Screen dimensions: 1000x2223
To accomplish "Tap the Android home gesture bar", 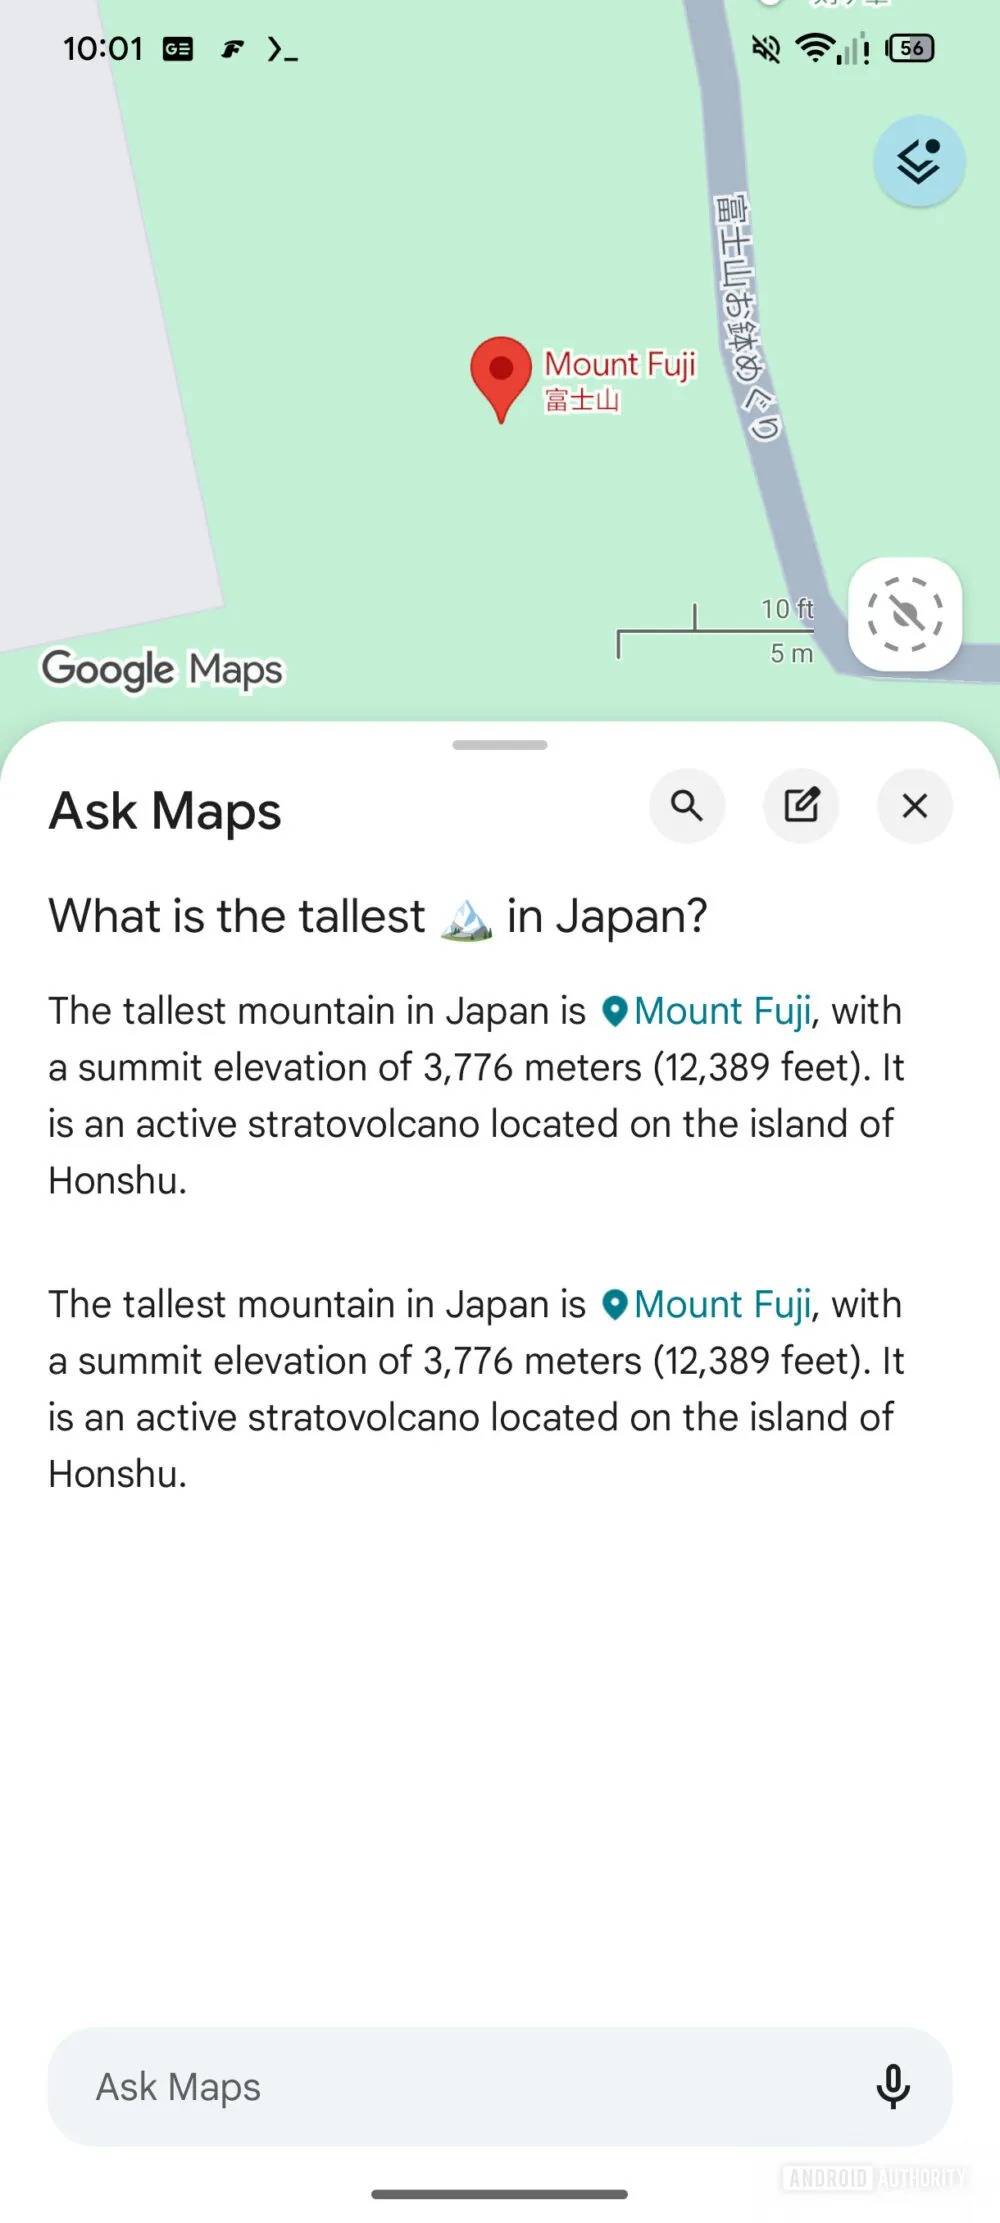I will click(x=500, y=2194).
